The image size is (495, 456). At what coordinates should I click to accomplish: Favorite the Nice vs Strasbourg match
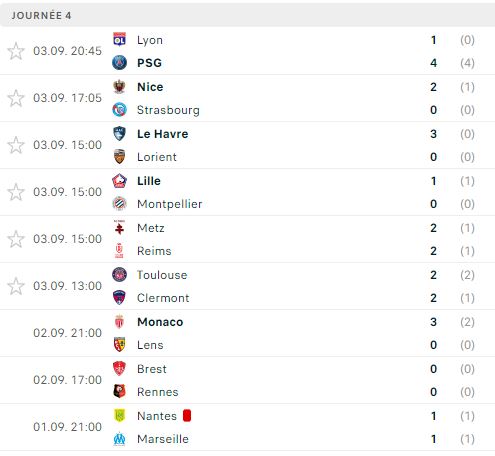tap(16, 98)
